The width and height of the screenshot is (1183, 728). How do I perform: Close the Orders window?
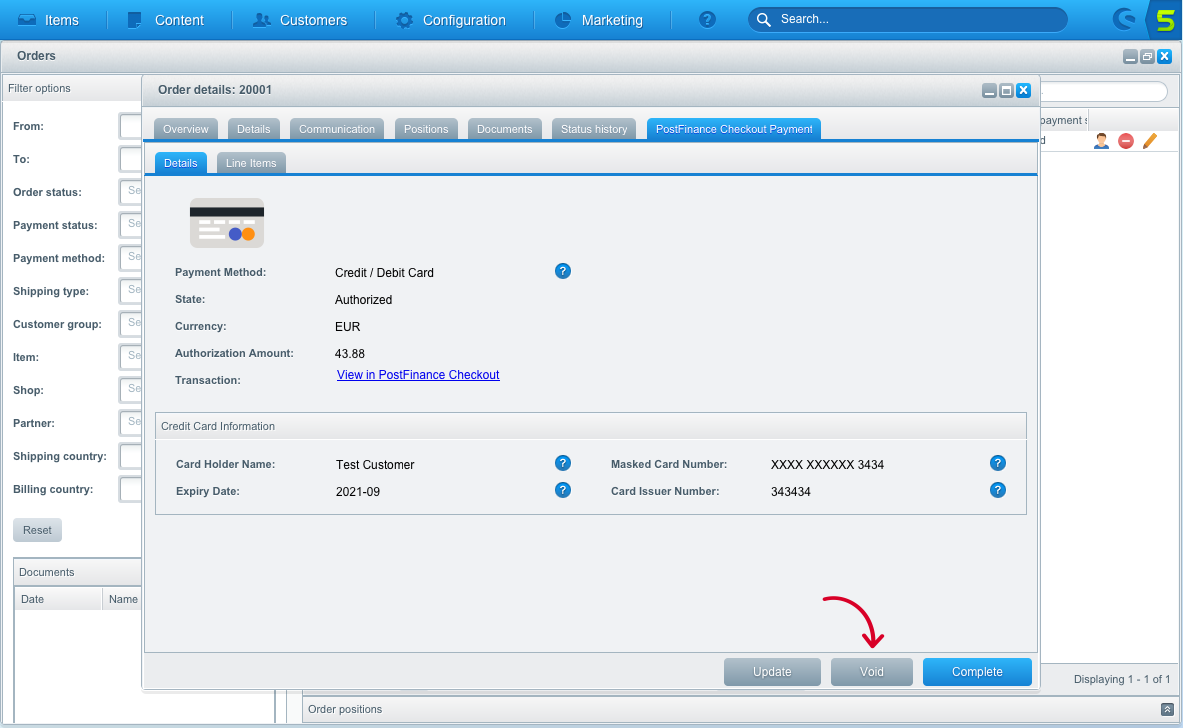click(1165, 57)
